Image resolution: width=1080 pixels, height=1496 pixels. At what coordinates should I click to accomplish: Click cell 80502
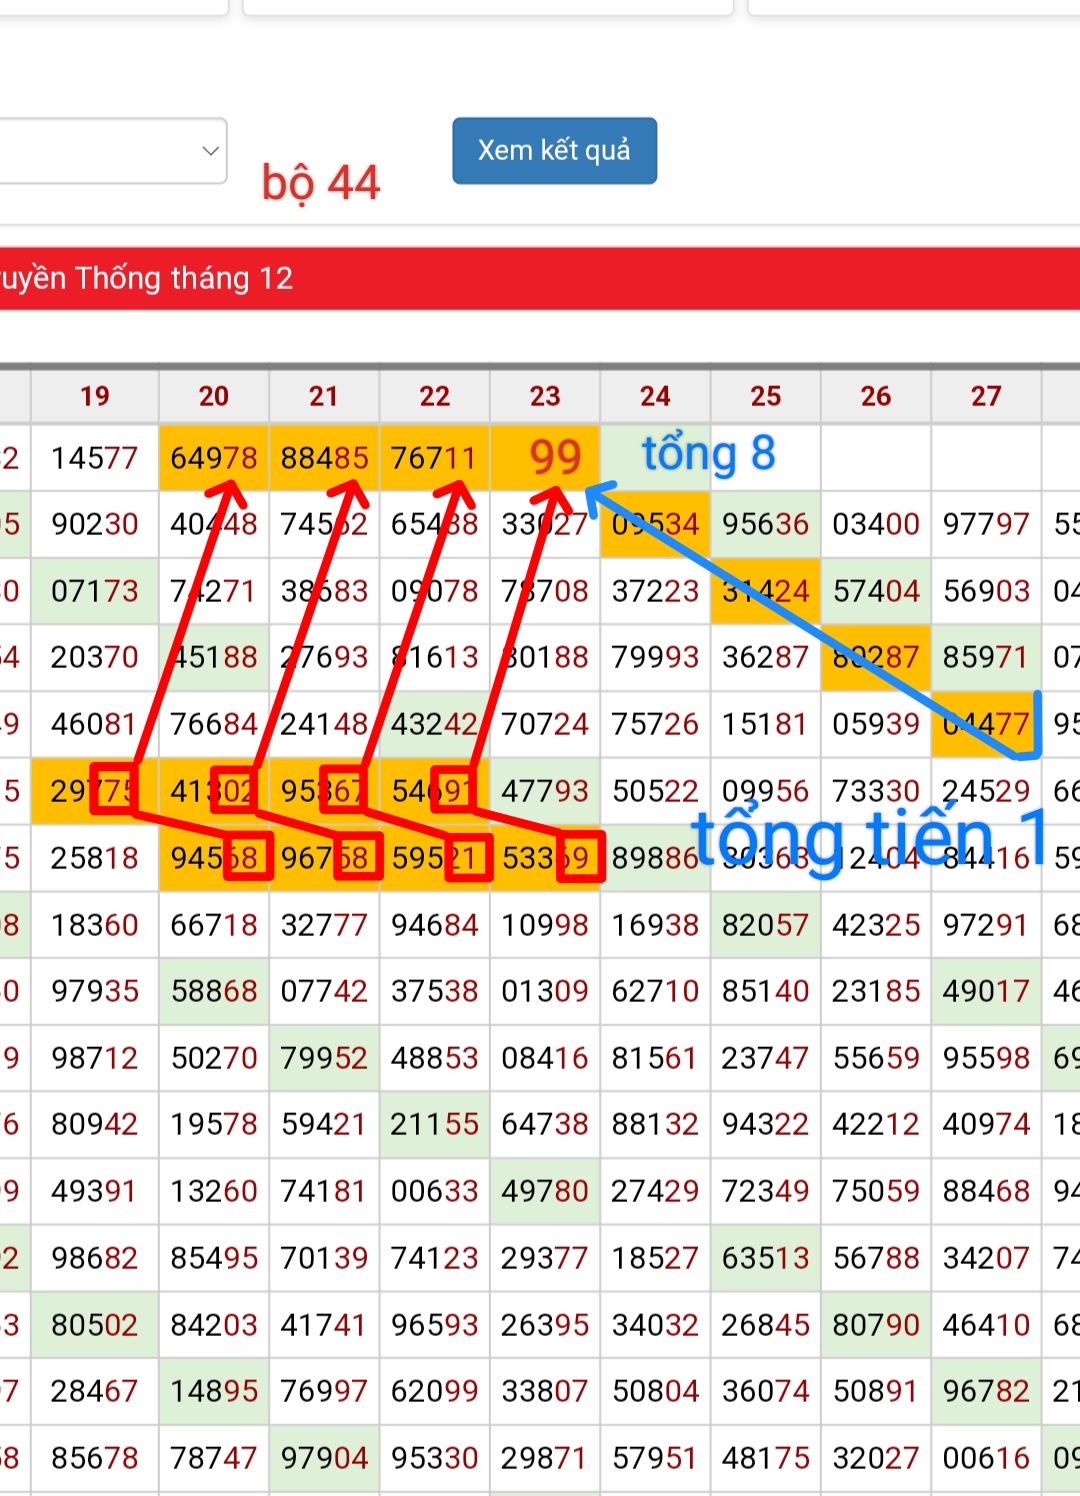pos(95,1325)
